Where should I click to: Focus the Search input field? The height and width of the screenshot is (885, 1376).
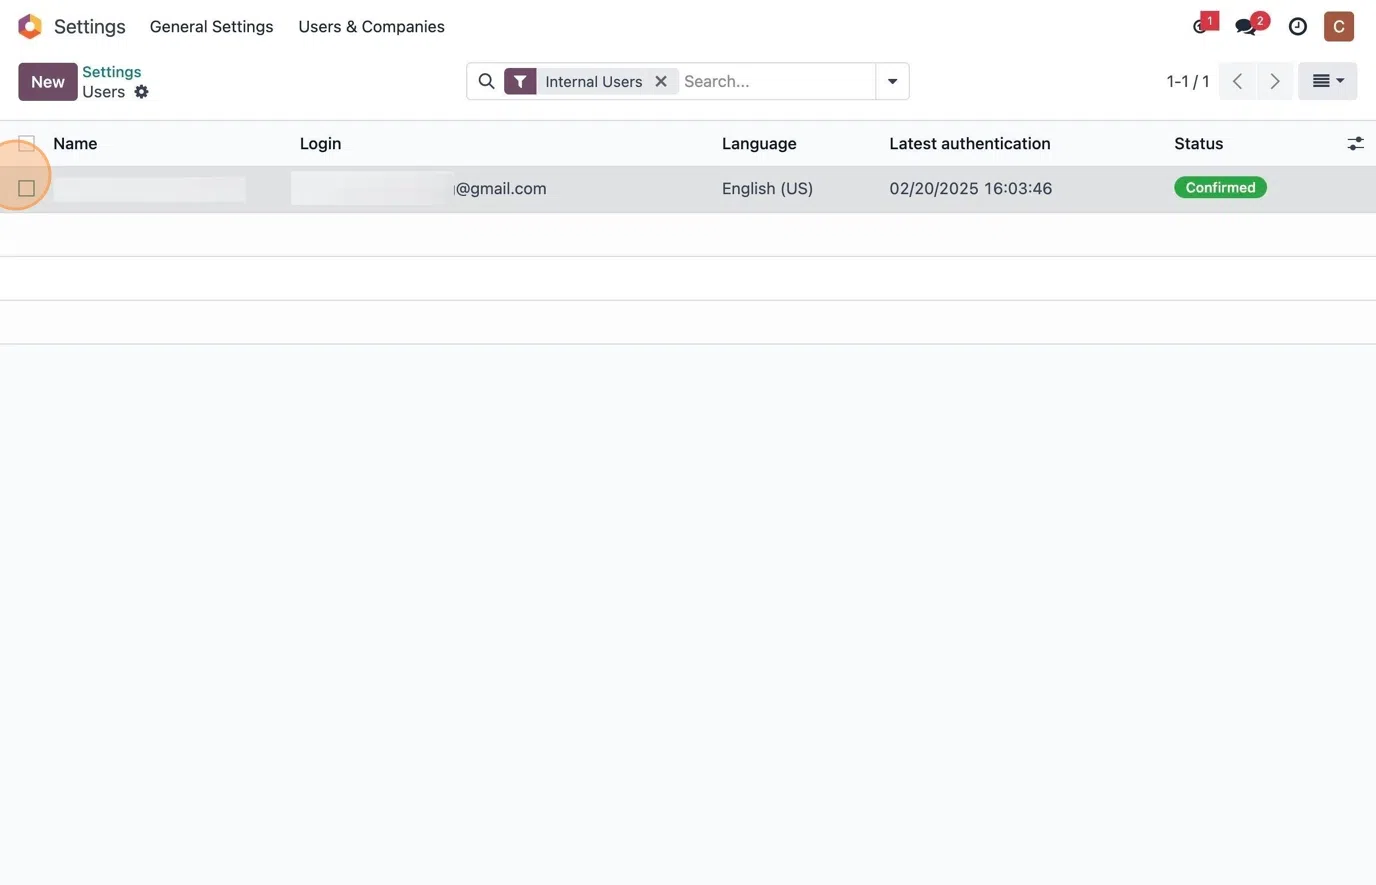(775, 81)
